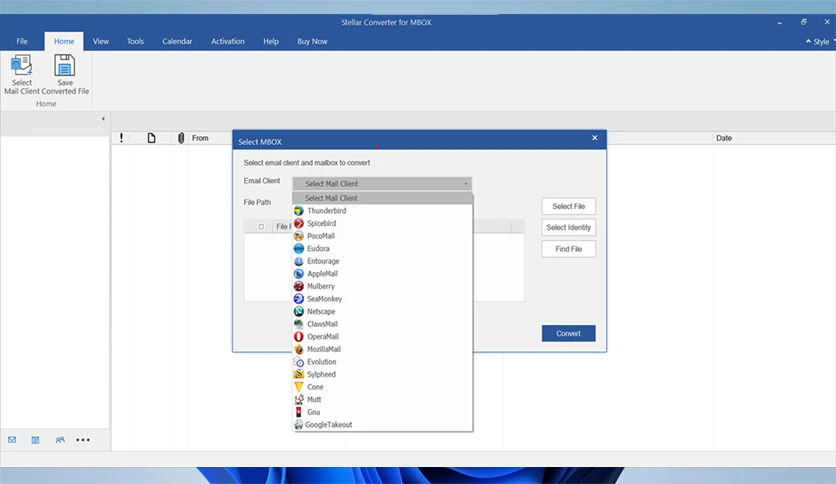Screen dimensions: 836x484
Task: Pick Netscape in the dropdown list
Action: pos(382,311)
